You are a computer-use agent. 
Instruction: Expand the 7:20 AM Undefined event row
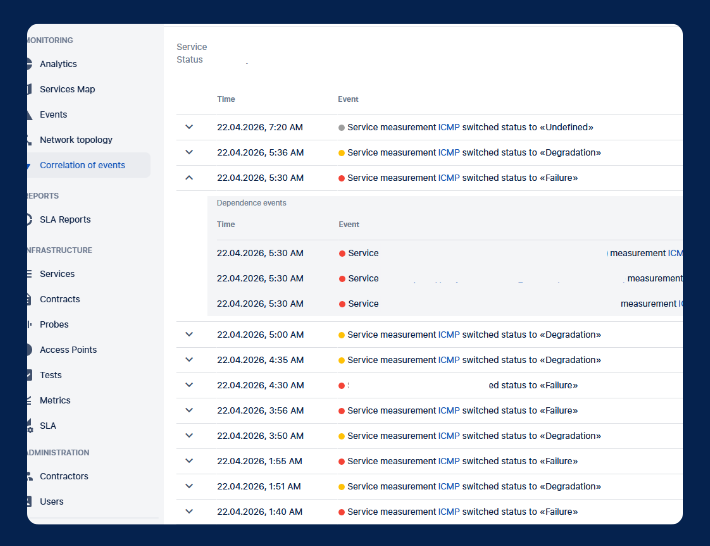(189, 127)
